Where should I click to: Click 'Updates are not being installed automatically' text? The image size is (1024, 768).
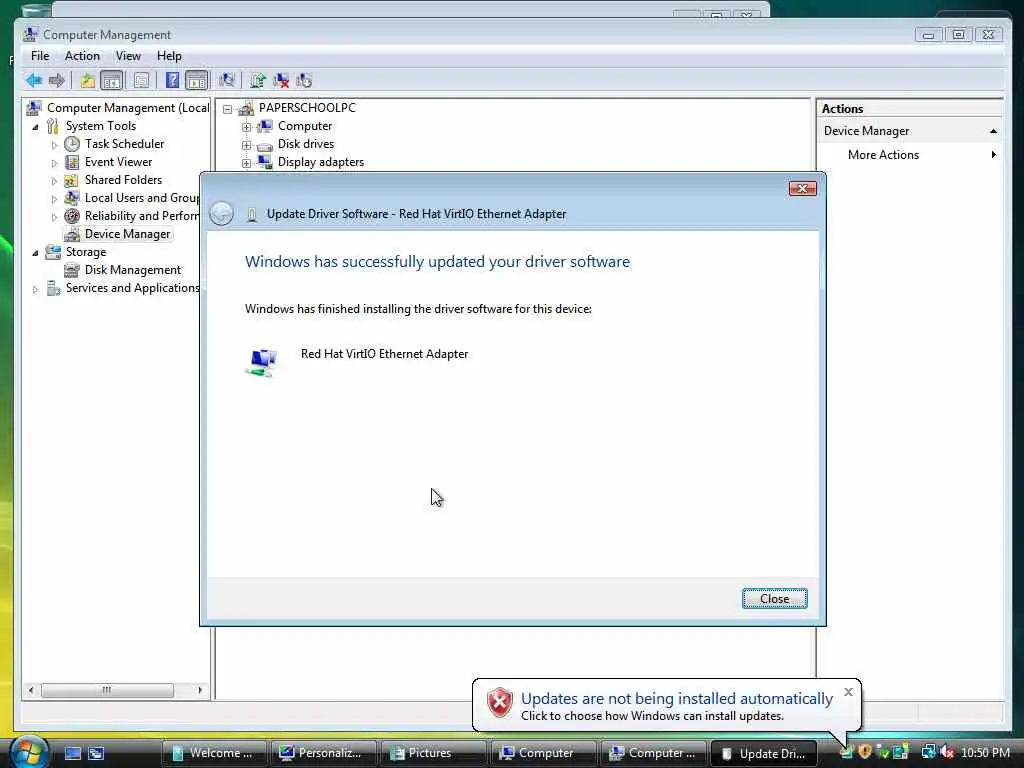coord(677,699)
